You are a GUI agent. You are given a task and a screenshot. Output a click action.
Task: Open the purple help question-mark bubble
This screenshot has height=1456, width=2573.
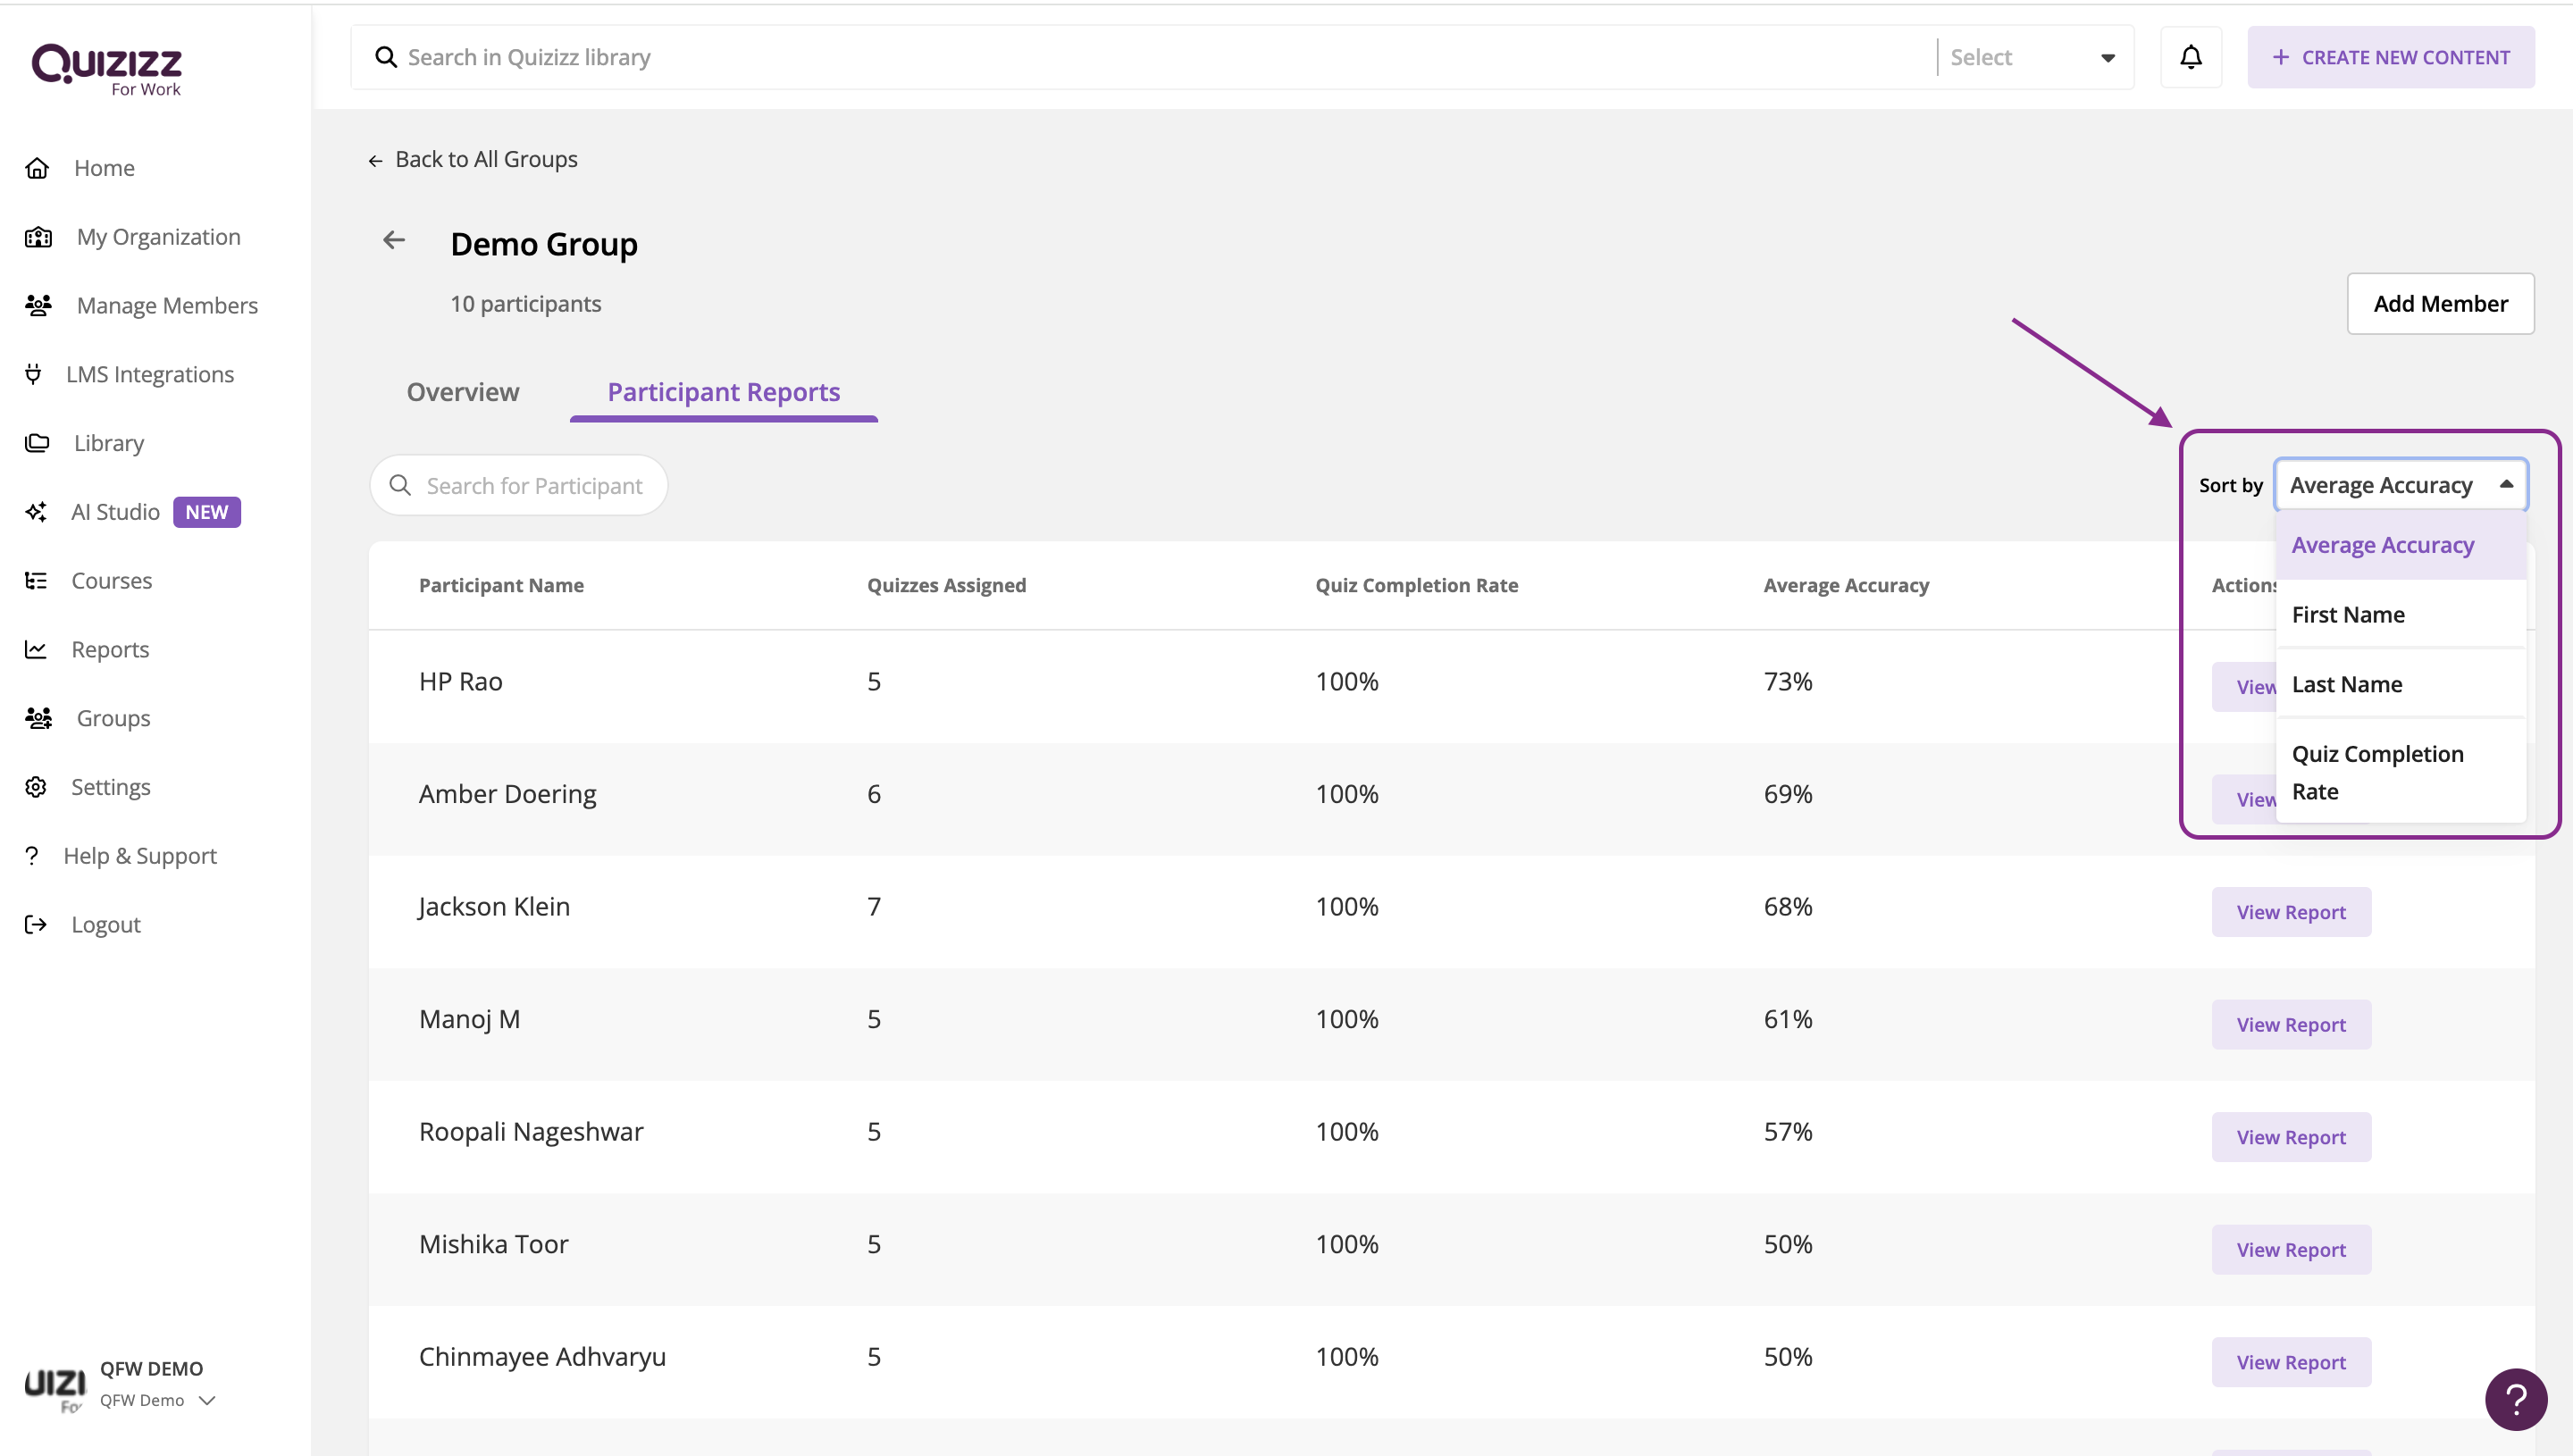pos(2515,1398)
